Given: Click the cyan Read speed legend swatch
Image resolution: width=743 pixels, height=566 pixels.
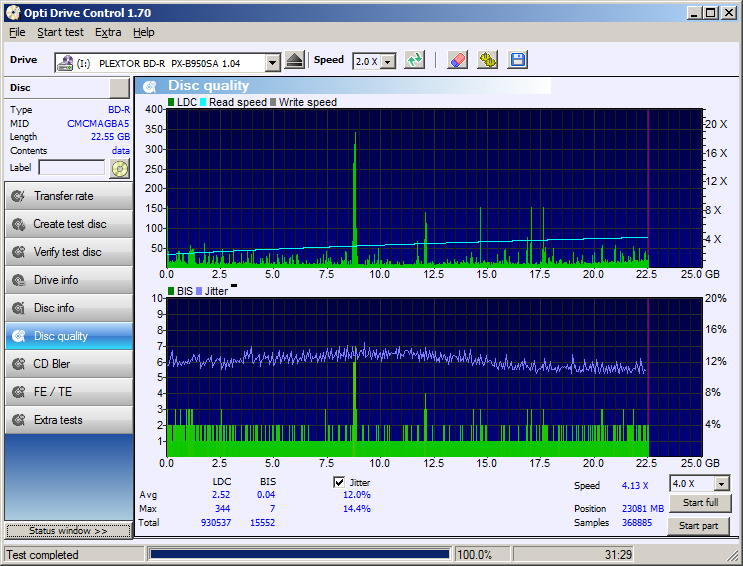Looking at the screenshot, I should pos(203,102).
